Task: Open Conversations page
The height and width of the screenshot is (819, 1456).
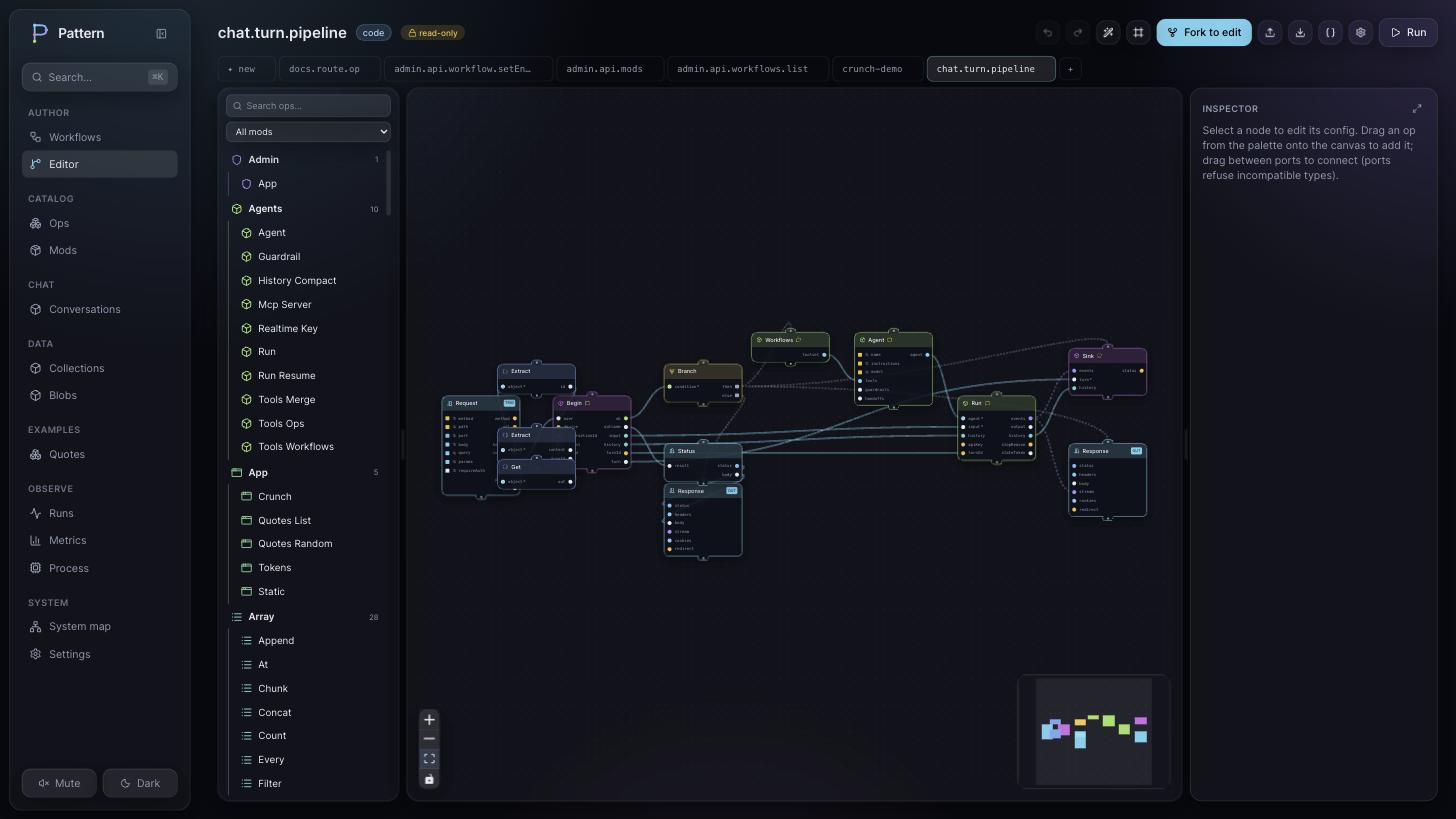Action: pos(100,309)
